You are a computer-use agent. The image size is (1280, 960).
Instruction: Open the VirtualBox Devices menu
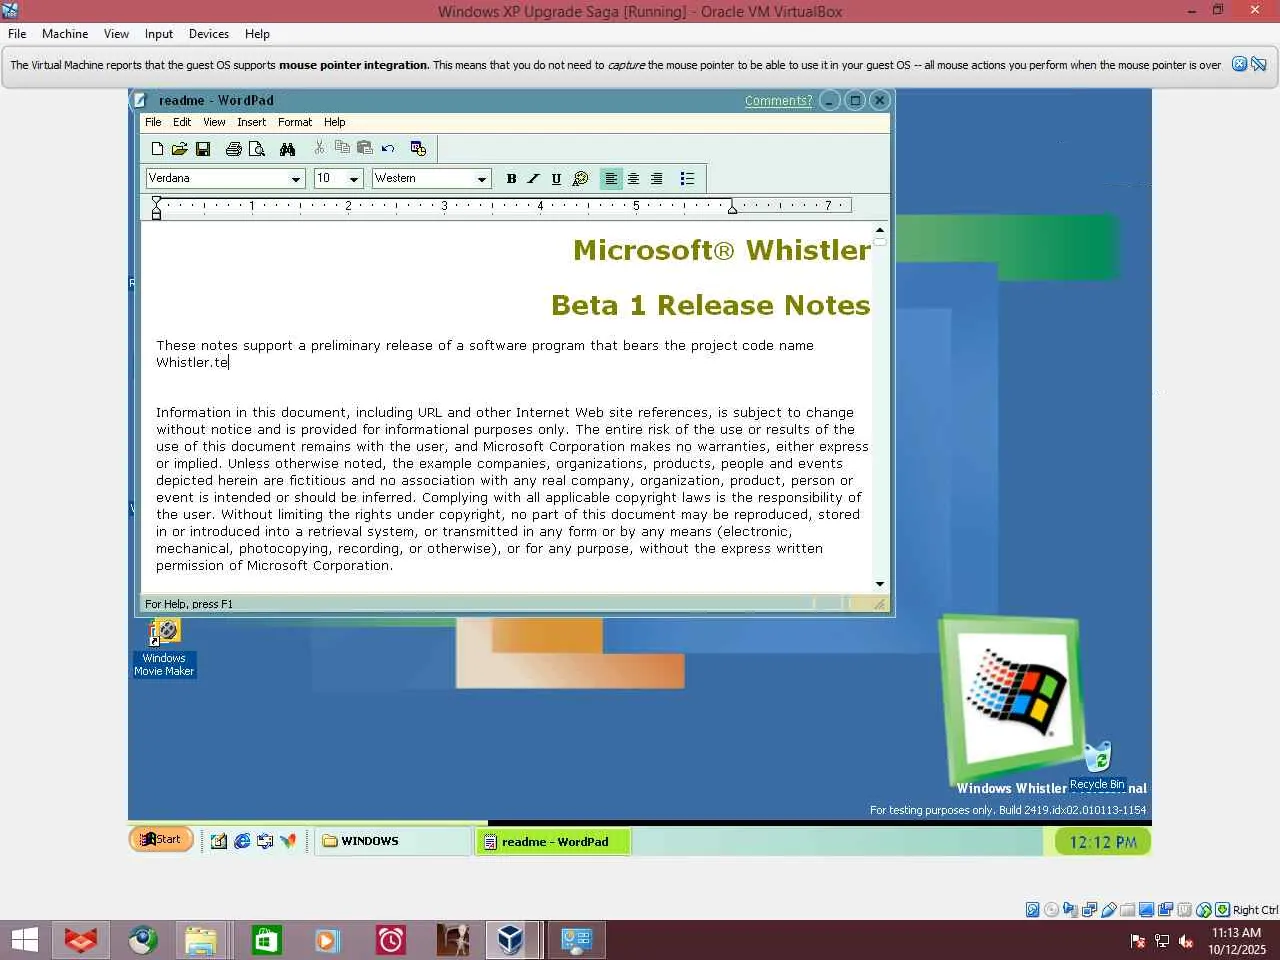click(x=209, y=34)
